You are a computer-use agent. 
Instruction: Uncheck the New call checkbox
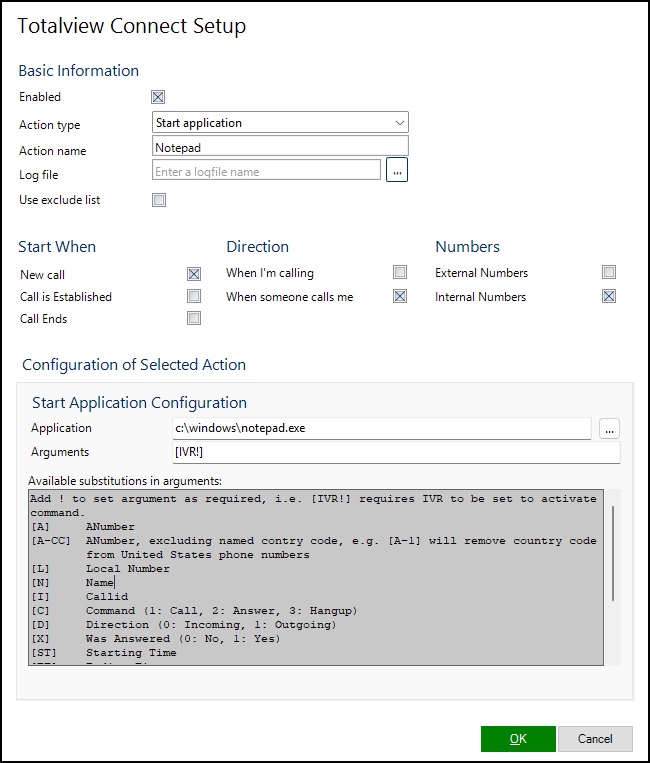click(194, 274)
